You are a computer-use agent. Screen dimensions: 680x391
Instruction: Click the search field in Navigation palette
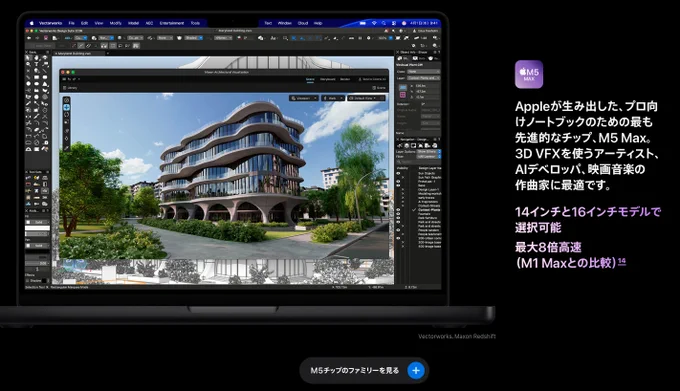[x=418, y=162]
